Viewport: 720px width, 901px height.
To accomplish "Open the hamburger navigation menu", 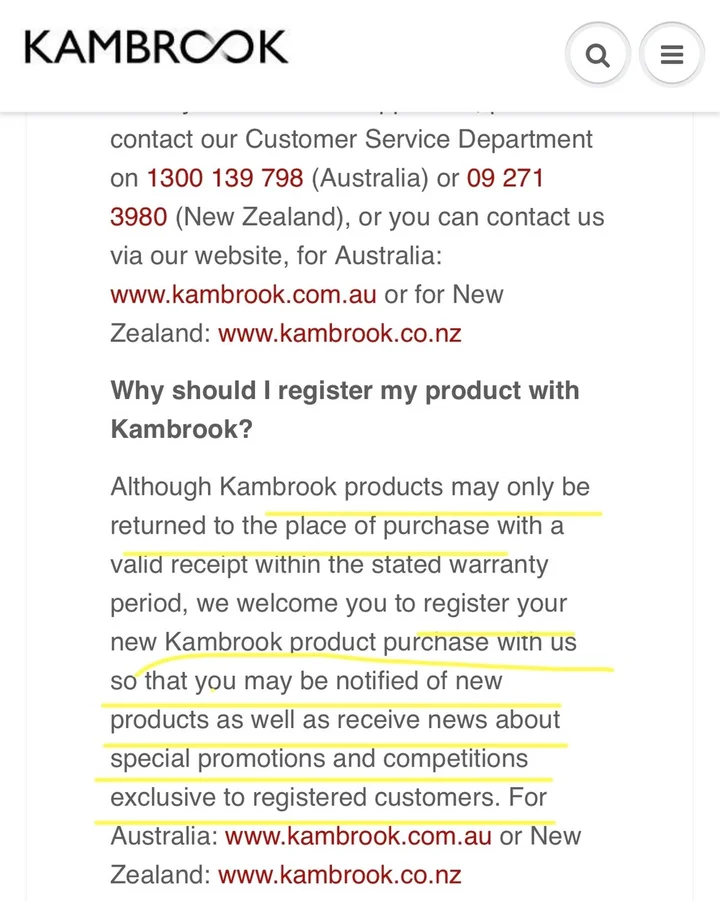I will point(671,55).
